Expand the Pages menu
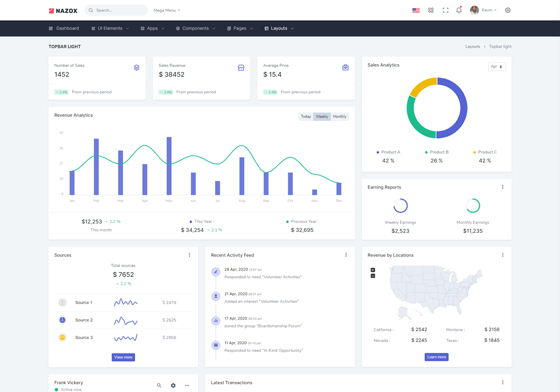This screenshot has height=392, width=560. tap(240, 28)
